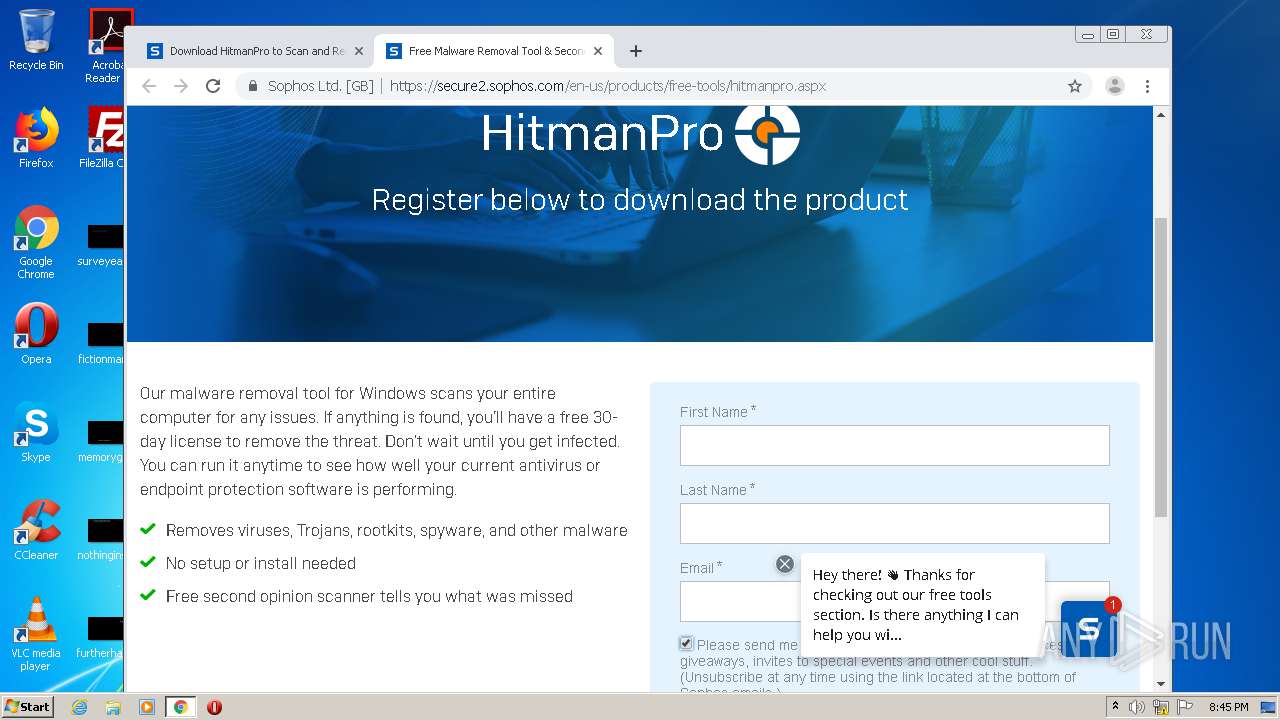Image resolution: width=1280 pixels, height=720 pixels.
Task: Bookmark this page with the star icon
Action: tap(1075, 86)
